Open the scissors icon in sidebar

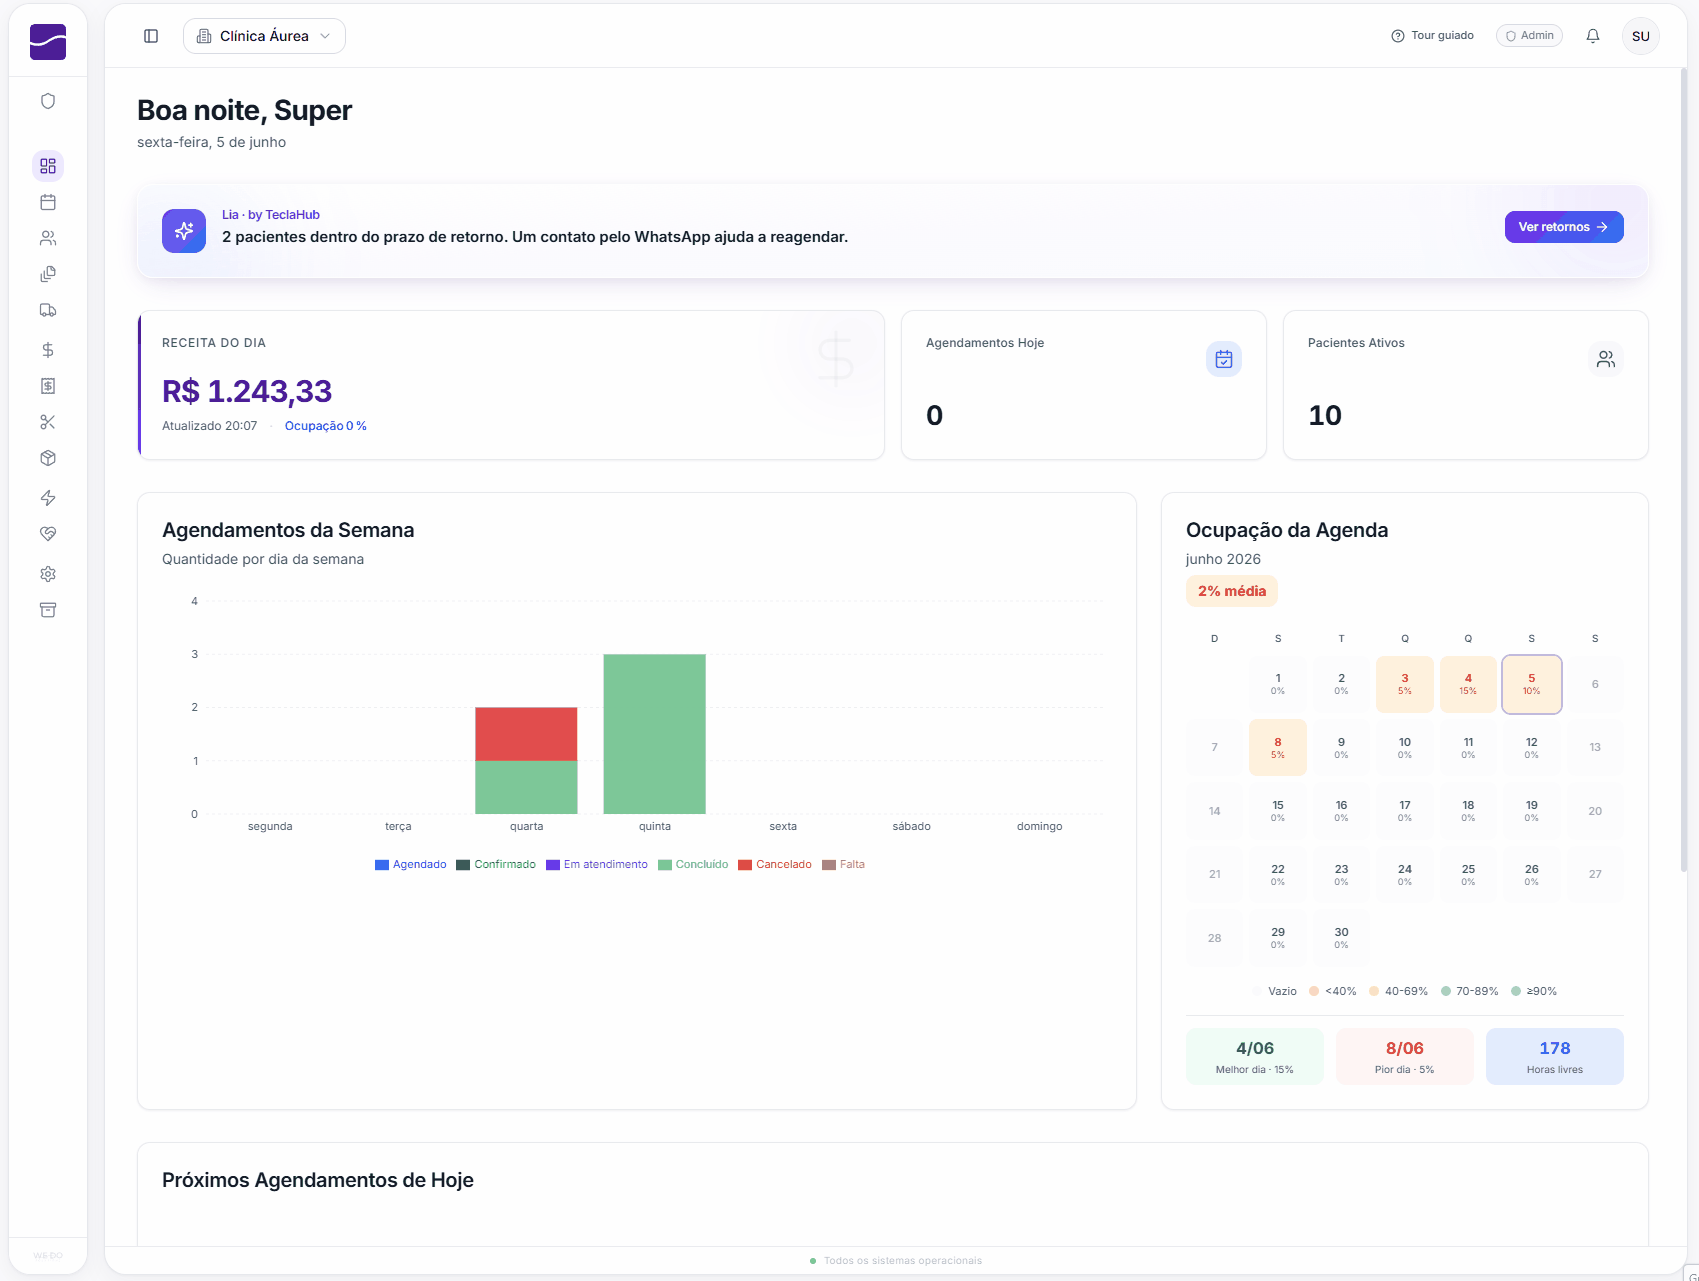(x=48, y=422)
